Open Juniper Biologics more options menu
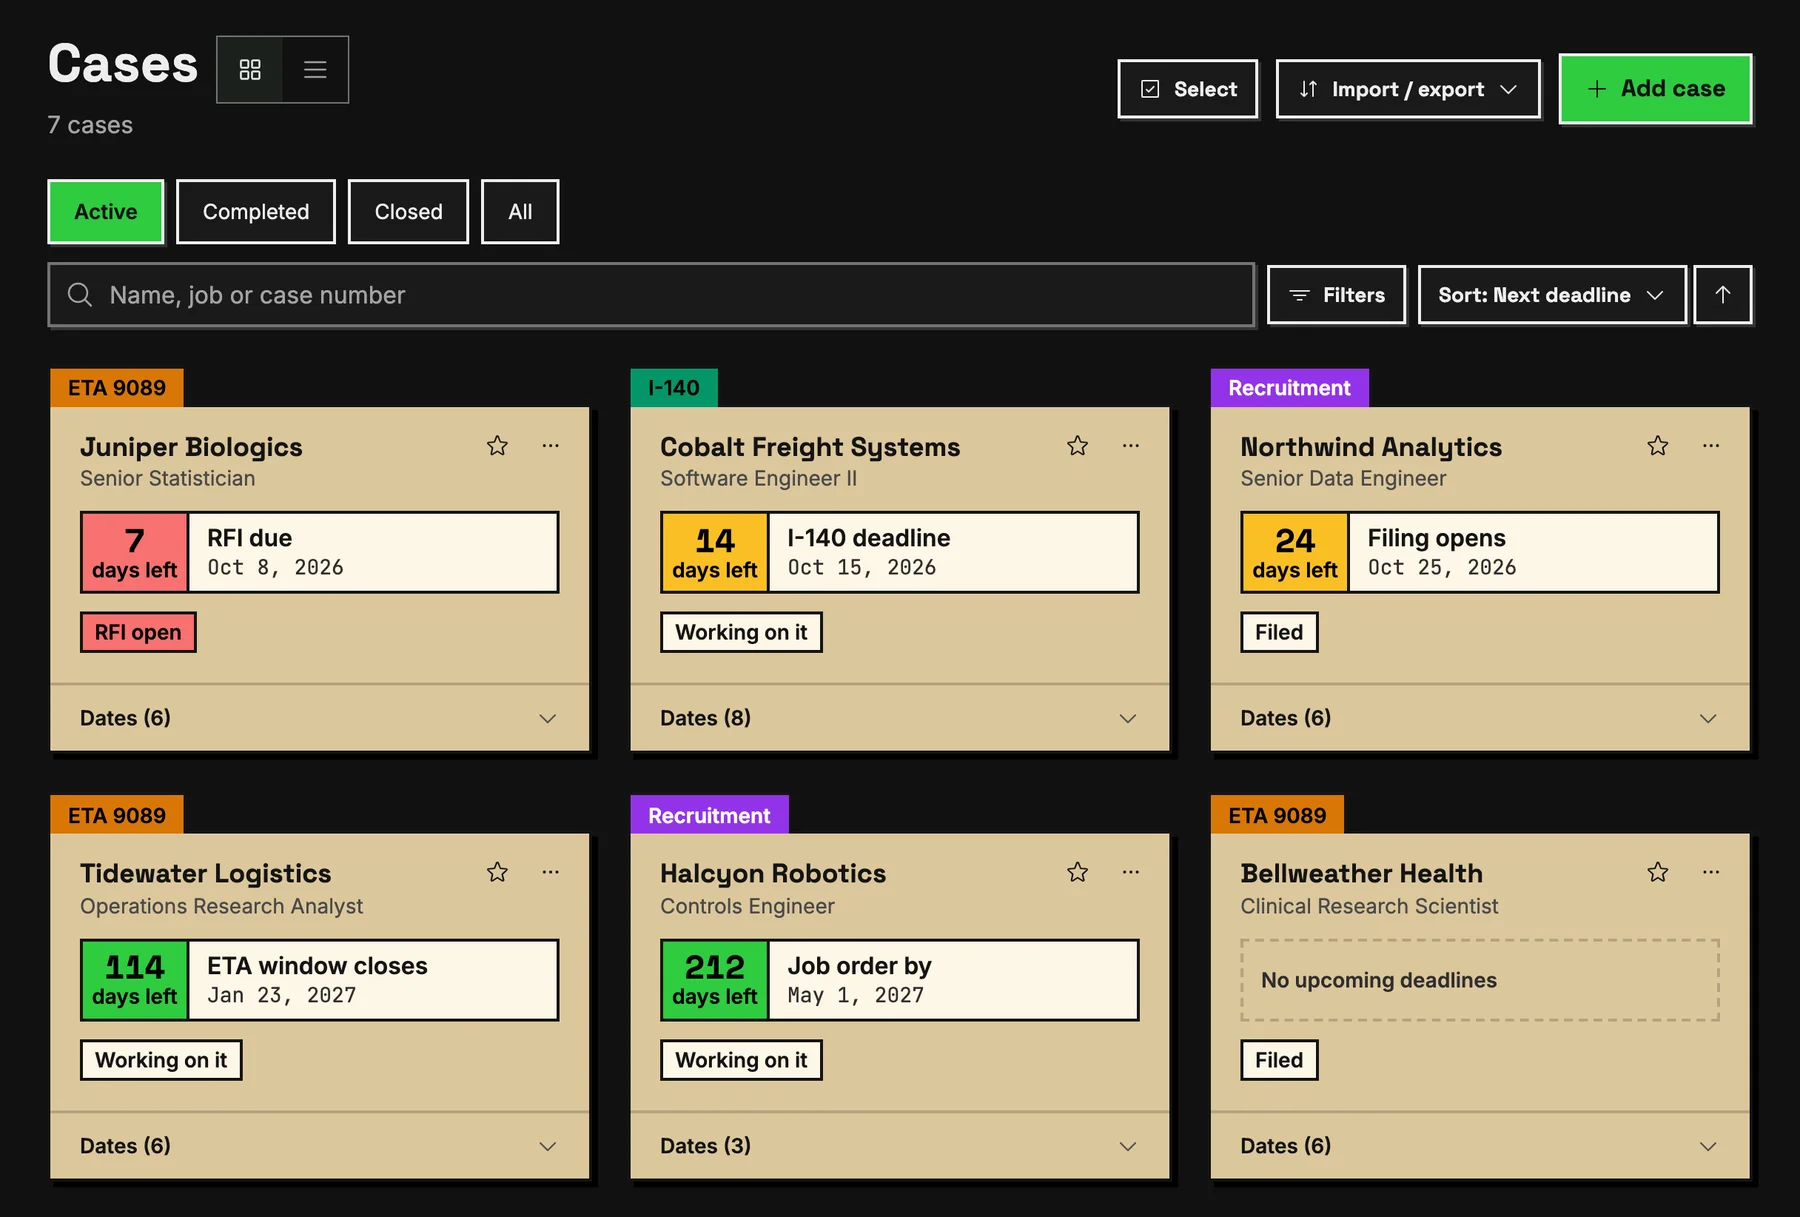The image size is (1800, 1217). (551, 446)
